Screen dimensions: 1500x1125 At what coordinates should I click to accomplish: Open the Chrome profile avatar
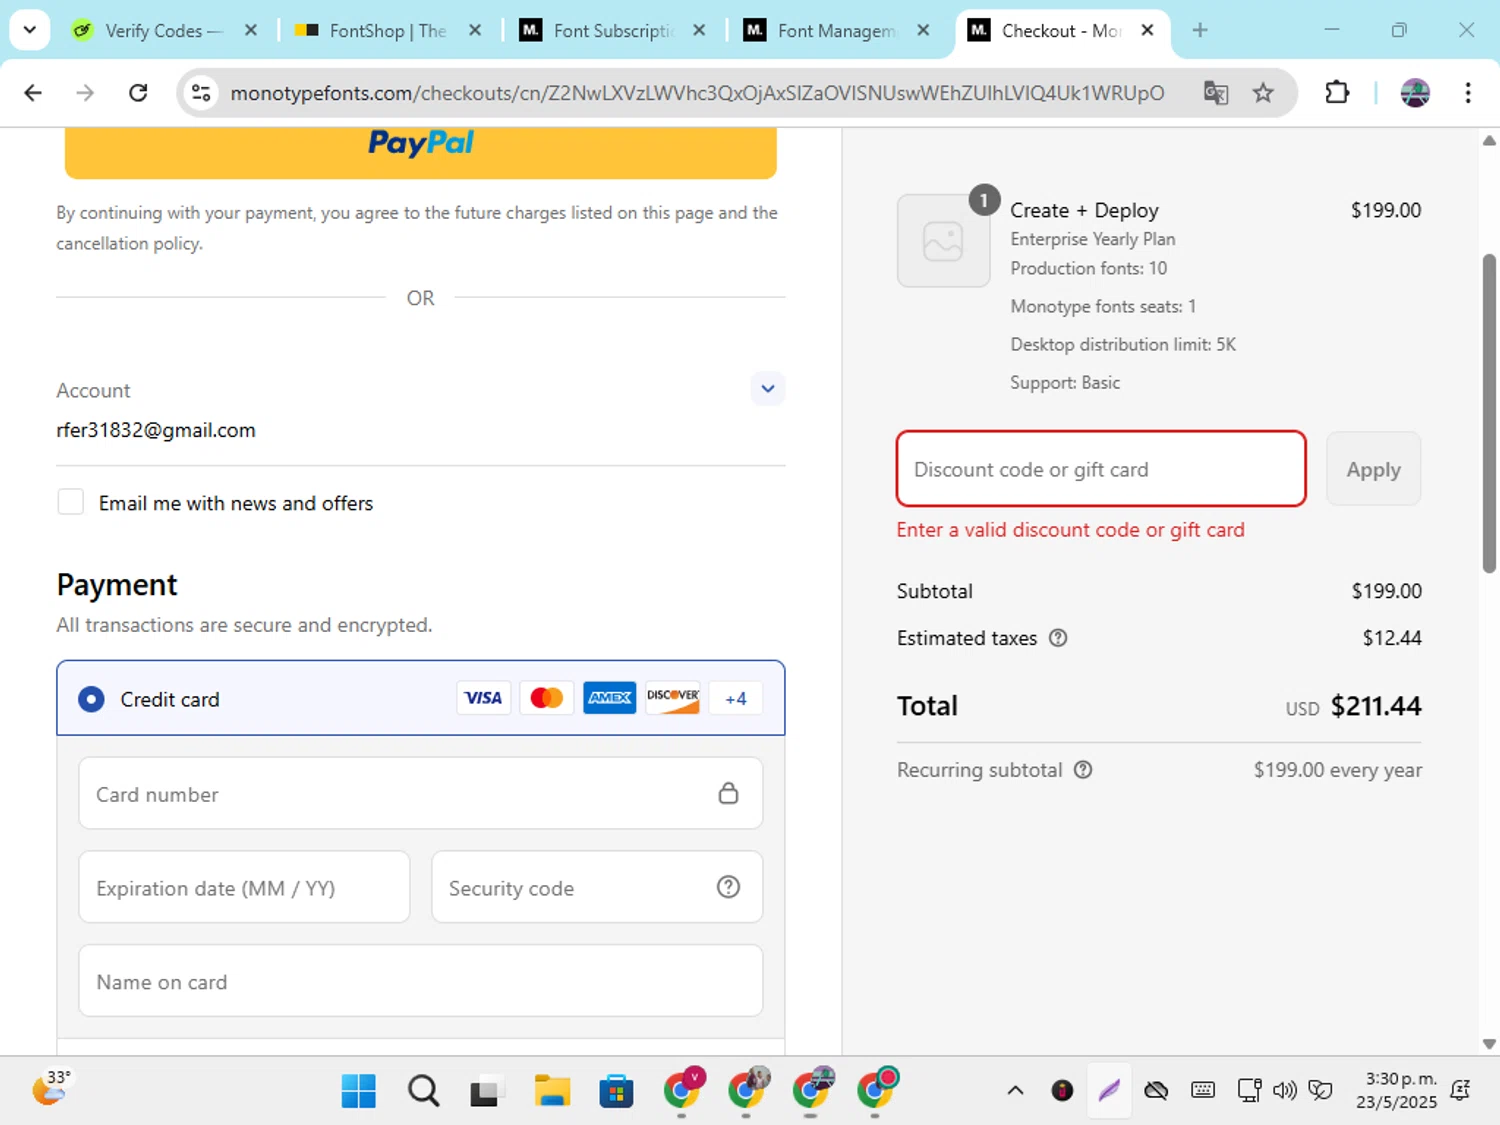point(1415,93)
